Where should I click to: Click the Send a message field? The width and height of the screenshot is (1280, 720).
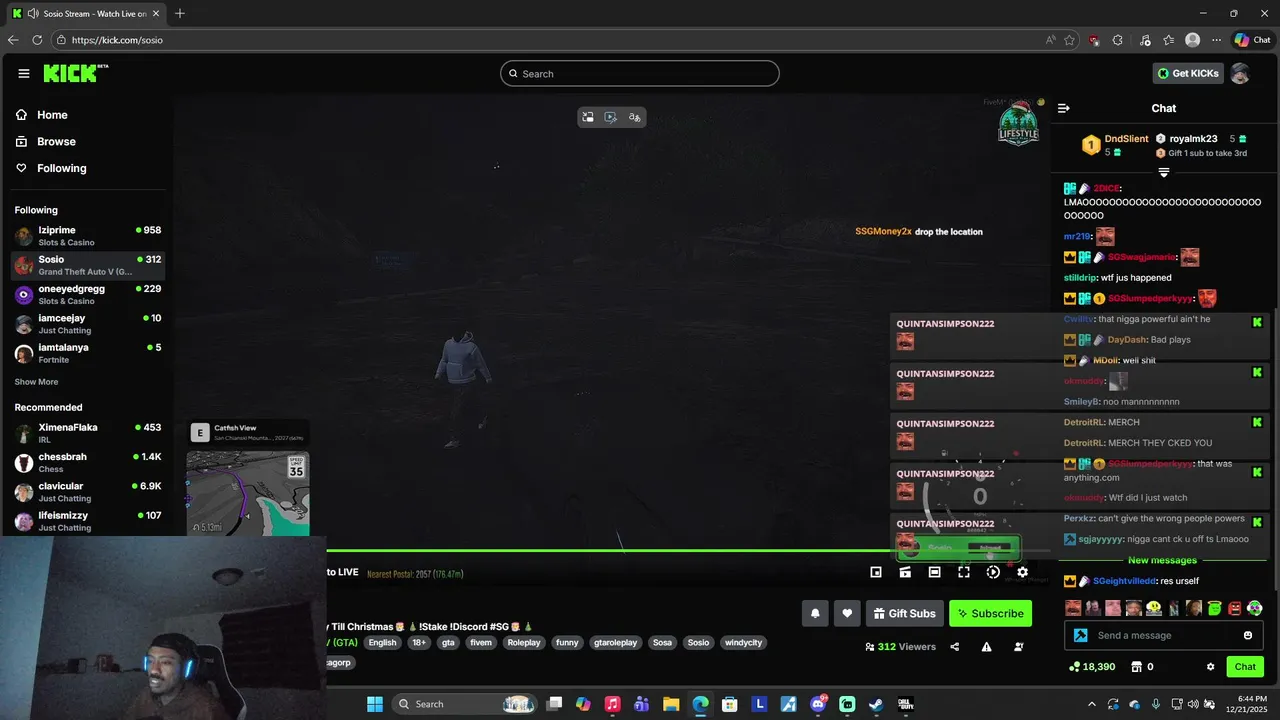click(x=1164, y=635)
